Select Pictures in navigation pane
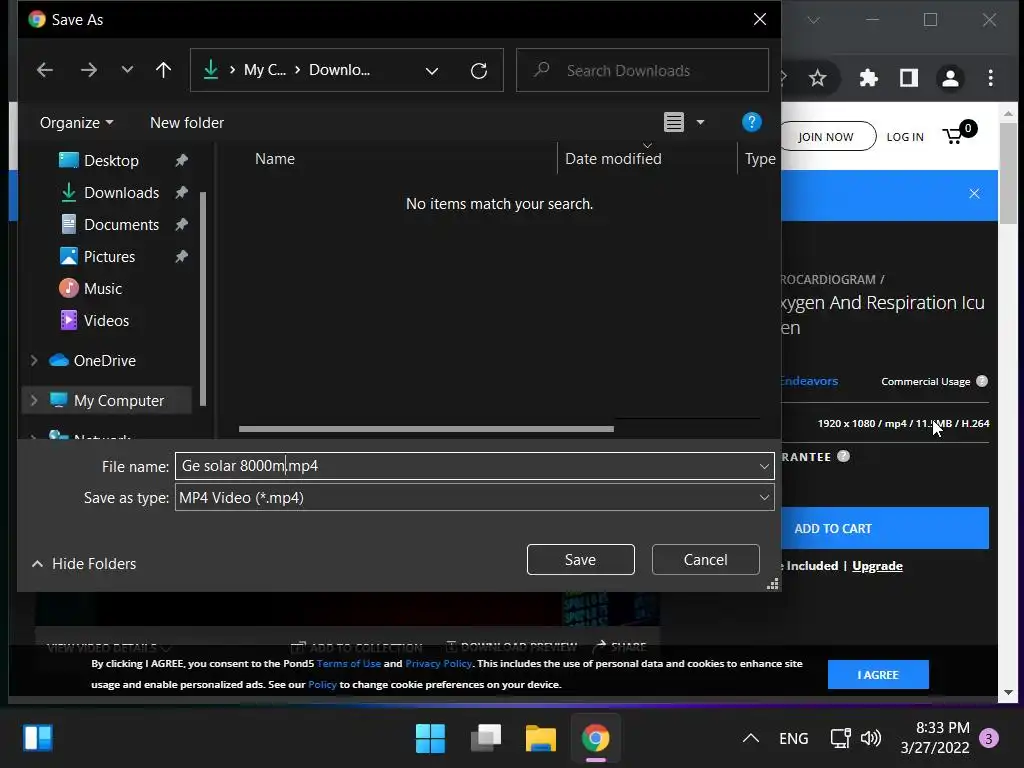The image size is (1024, 768). point(109,257)
